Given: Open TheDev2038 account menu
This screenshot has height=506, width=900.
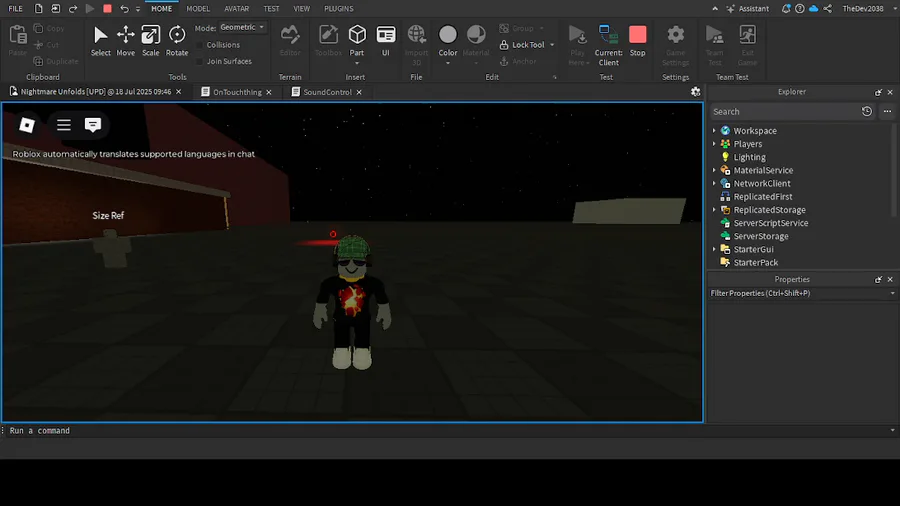Looking at the screenshot, I should pos(863,9).
